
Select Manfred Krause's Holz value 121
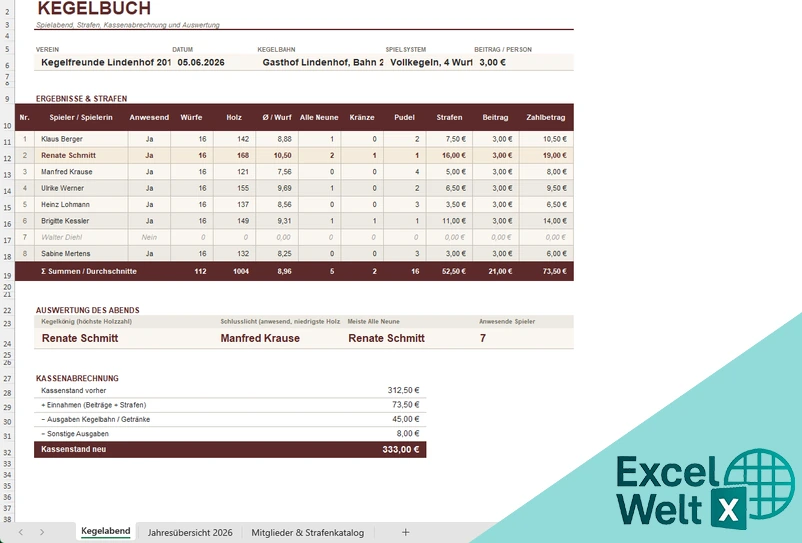pos(234,172)
